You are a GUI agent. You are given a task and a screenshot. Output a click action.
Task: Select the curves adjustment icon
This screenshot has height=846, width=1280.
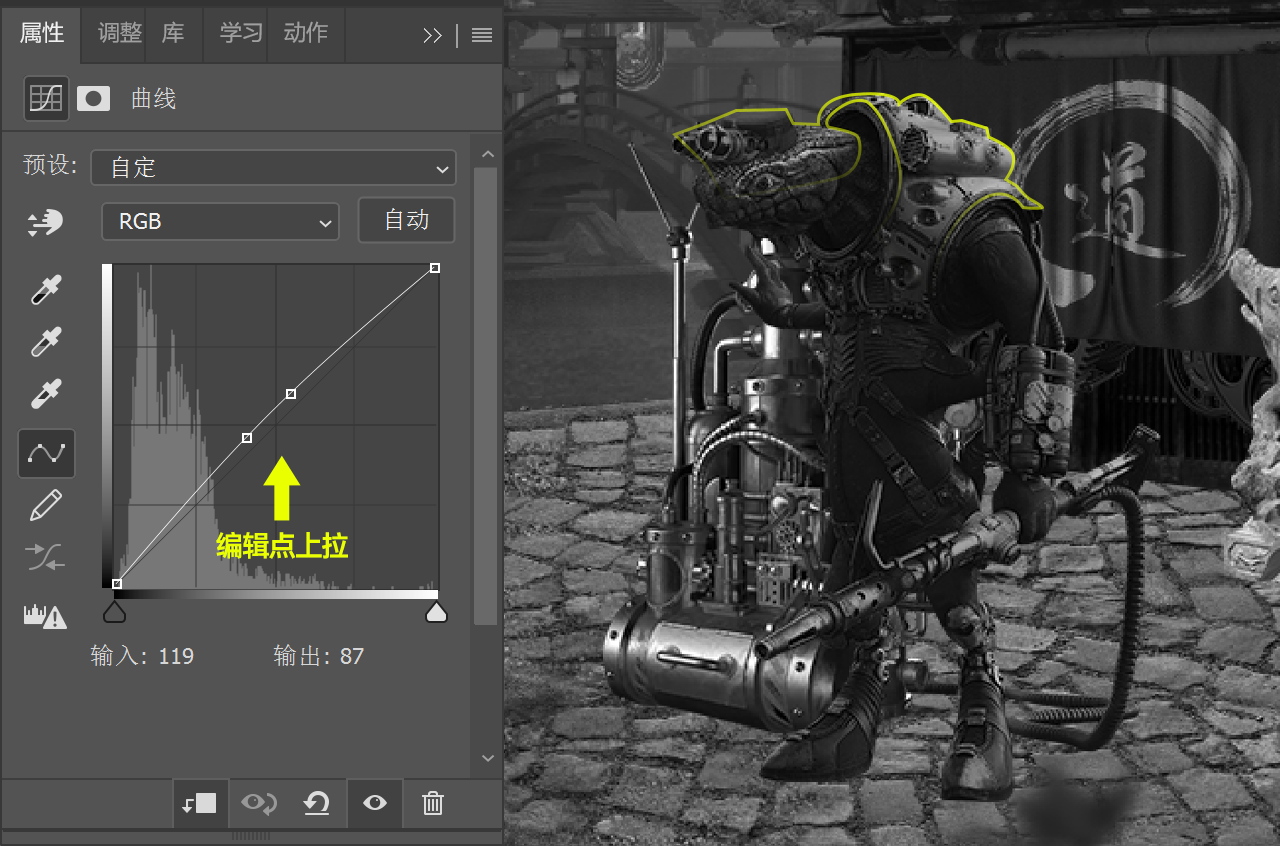[46, 98]
